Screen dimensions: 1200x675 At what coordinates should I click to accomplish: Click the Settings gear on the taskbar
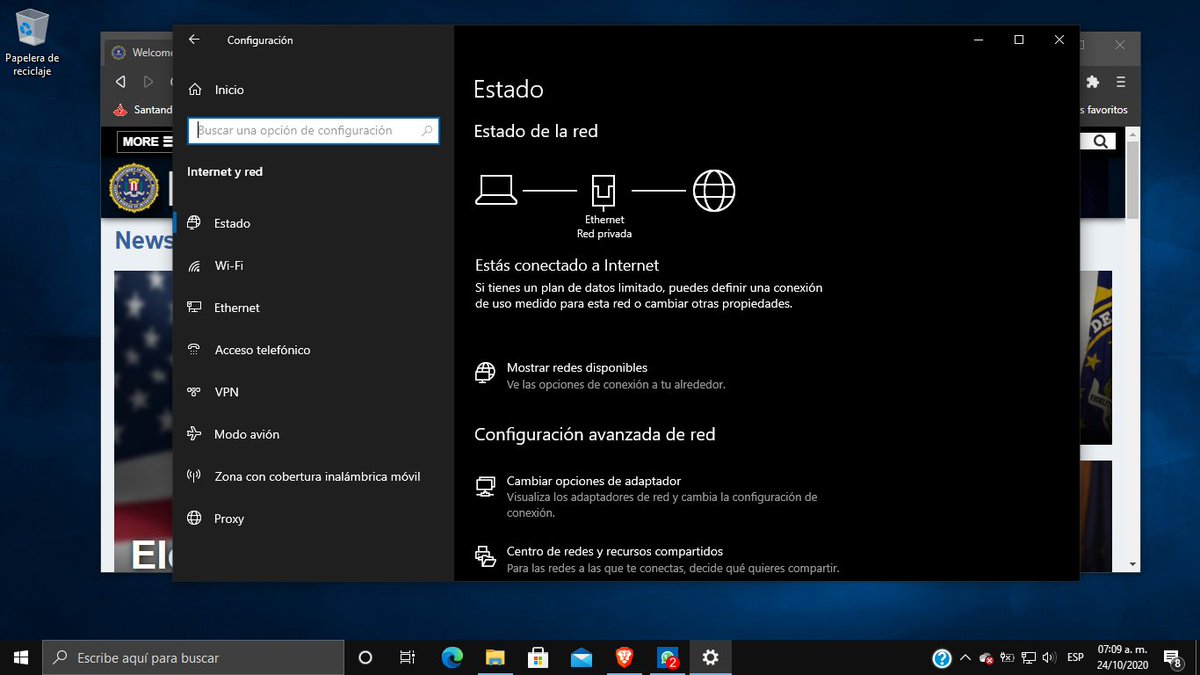coord(710,658)
